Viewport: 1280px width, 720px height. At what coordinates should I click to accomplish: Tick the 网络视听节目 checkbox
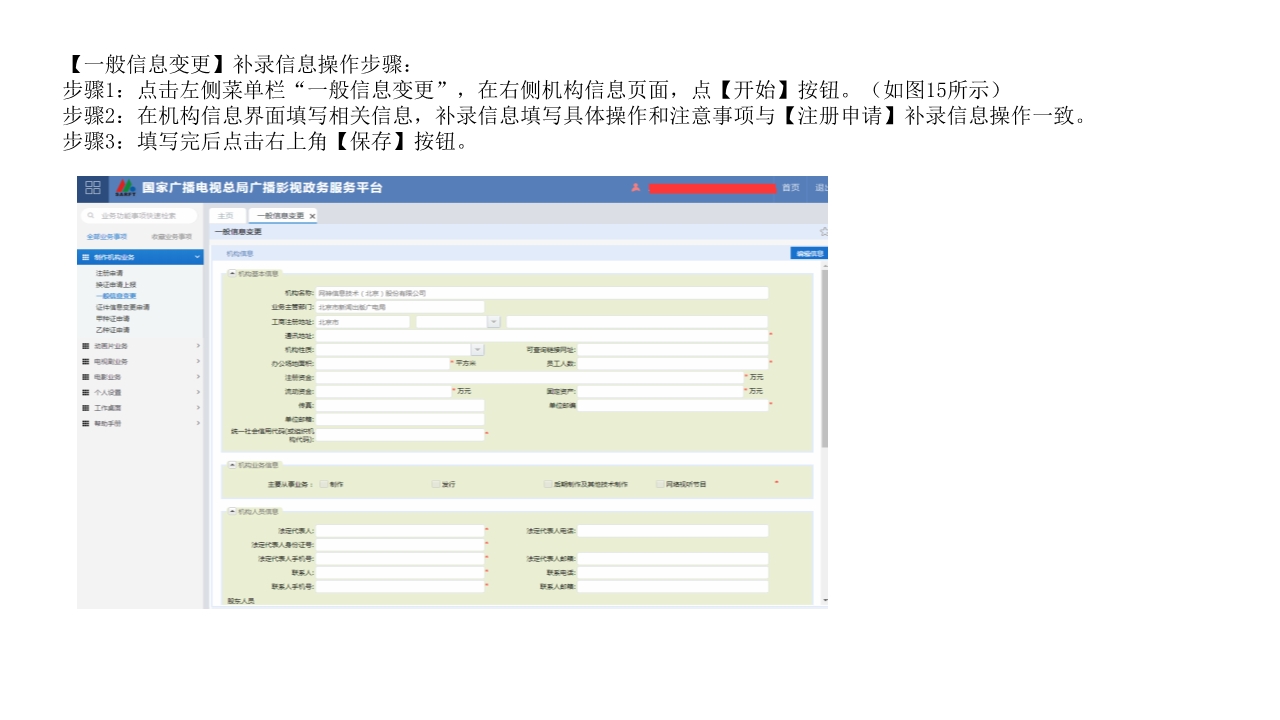[x=660, y=484]
